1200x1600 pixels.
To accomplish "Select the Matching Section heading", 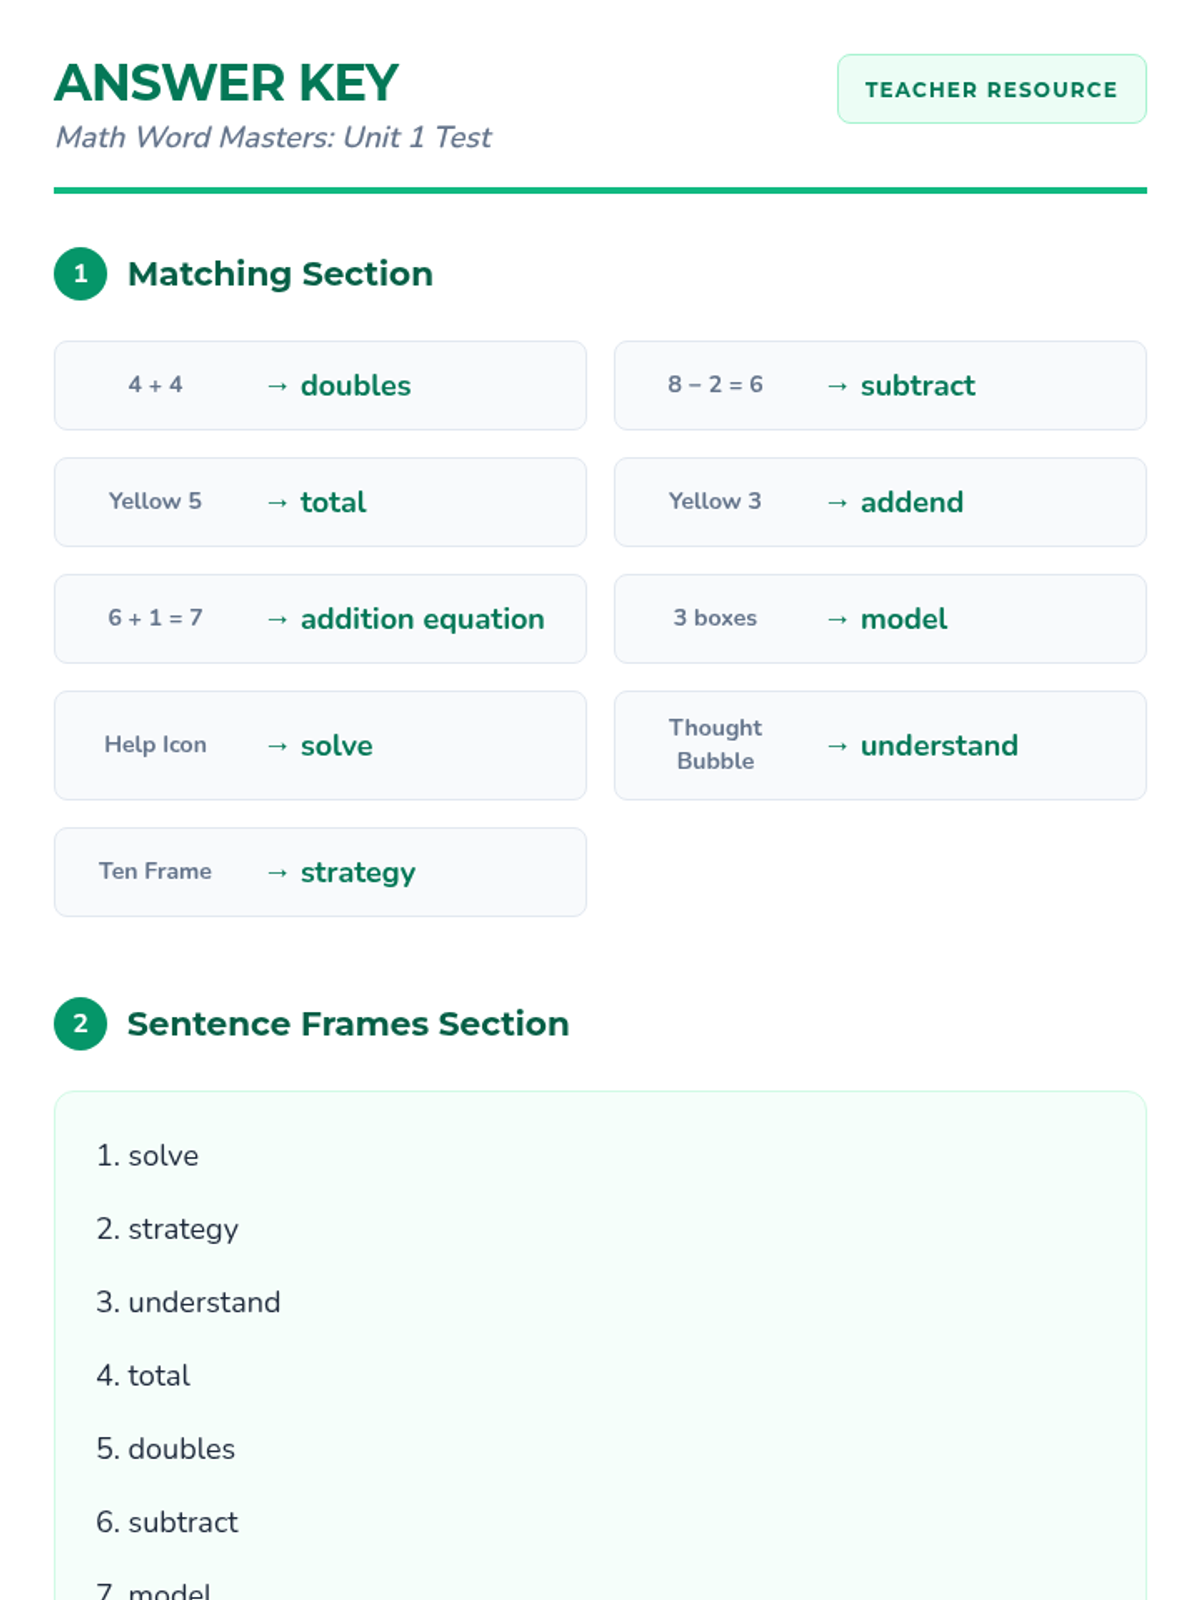I will click(x=280, y=274).
